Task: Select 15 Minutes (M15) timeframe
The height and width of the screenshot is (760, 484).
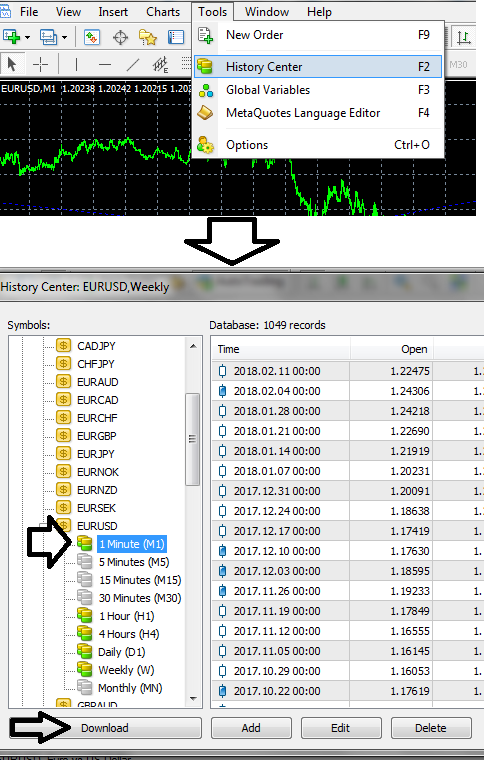Action: click(x=140, y=580)
